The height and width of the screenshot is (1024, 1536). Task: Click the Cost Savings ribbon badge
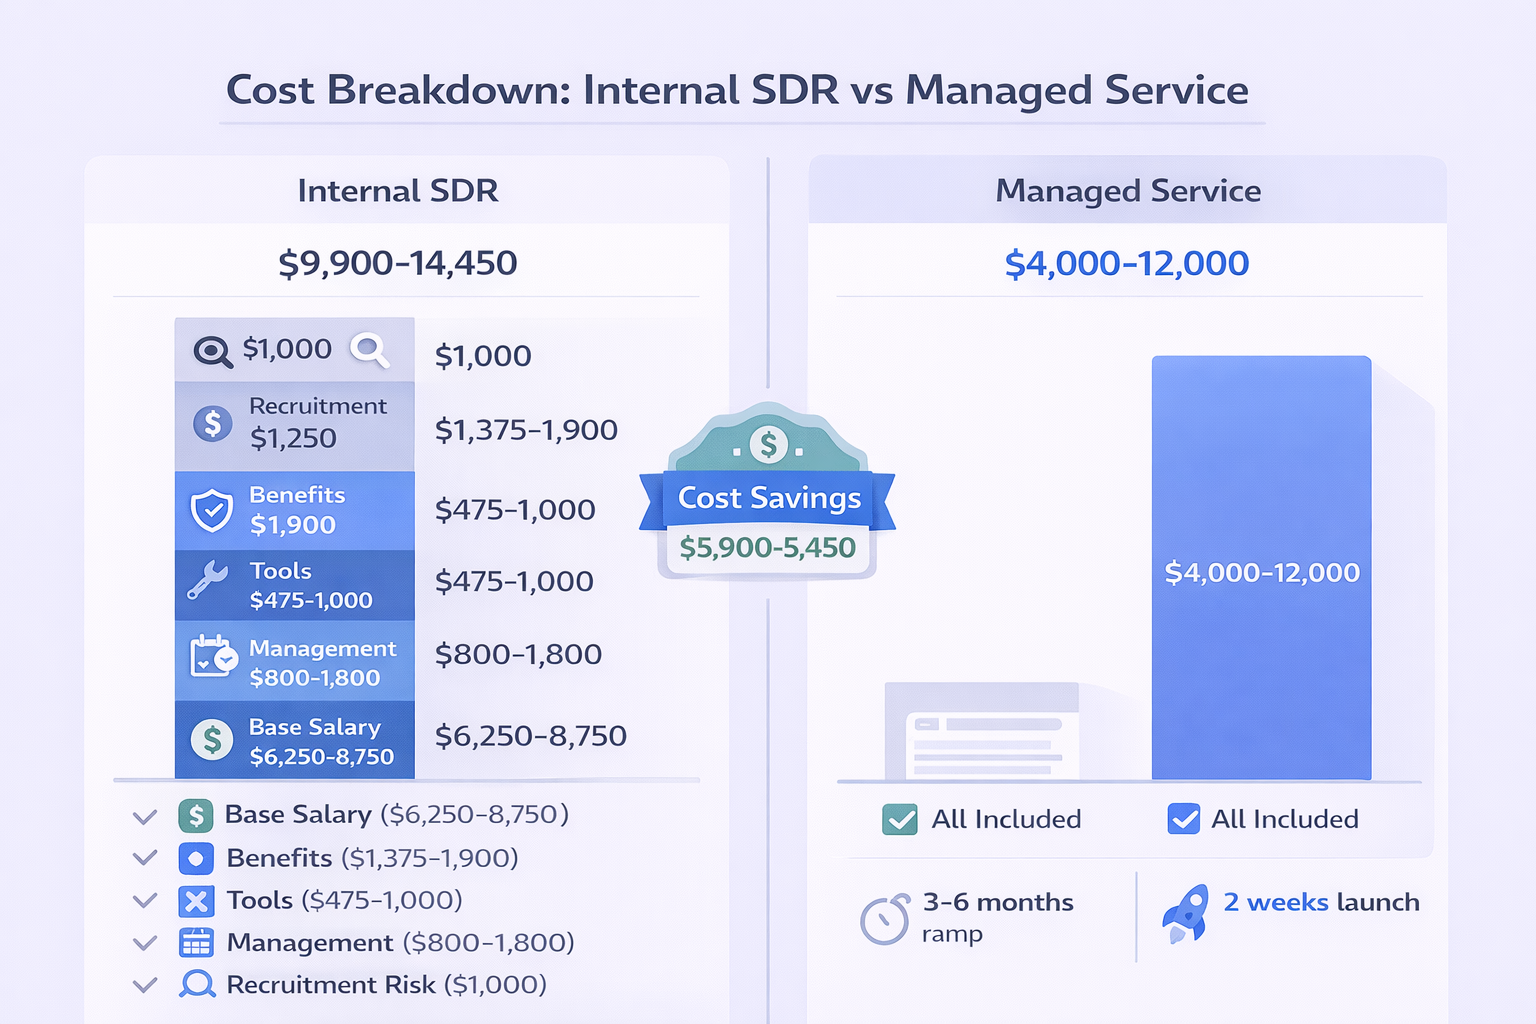click(768, 498)
